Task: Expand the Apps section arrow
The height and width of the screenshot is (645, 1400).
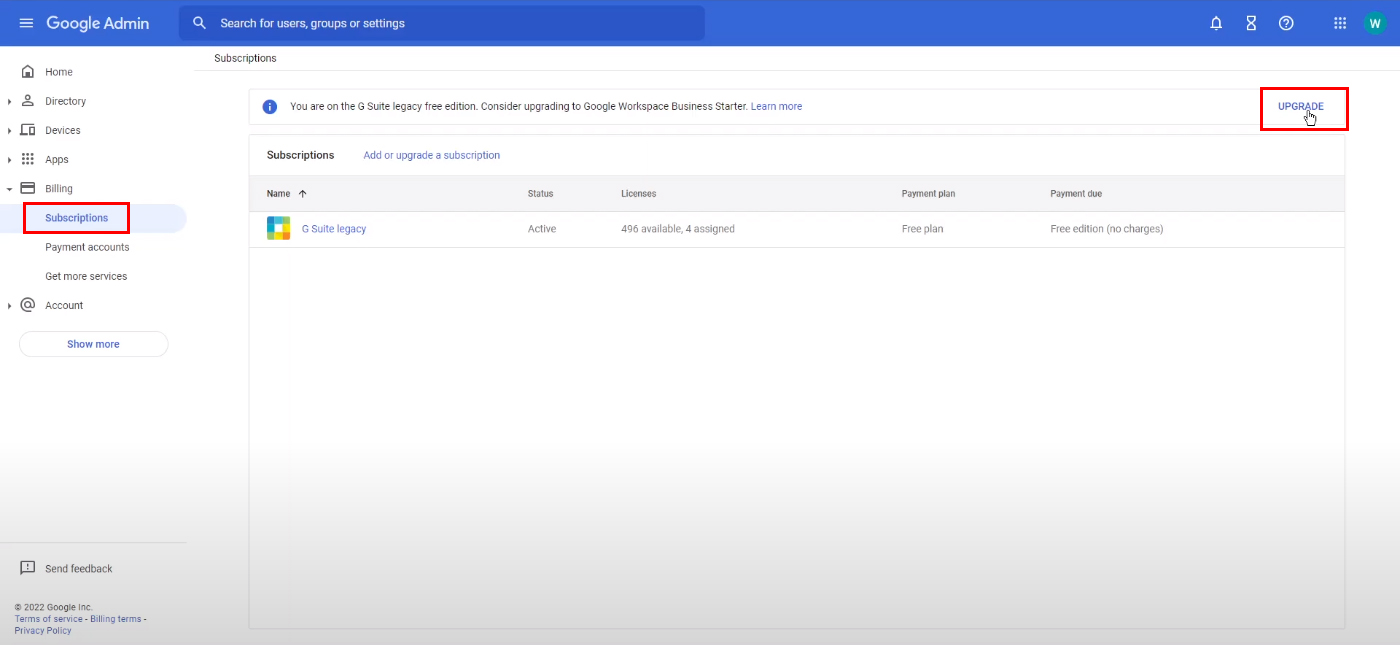Action: [9, 160]
